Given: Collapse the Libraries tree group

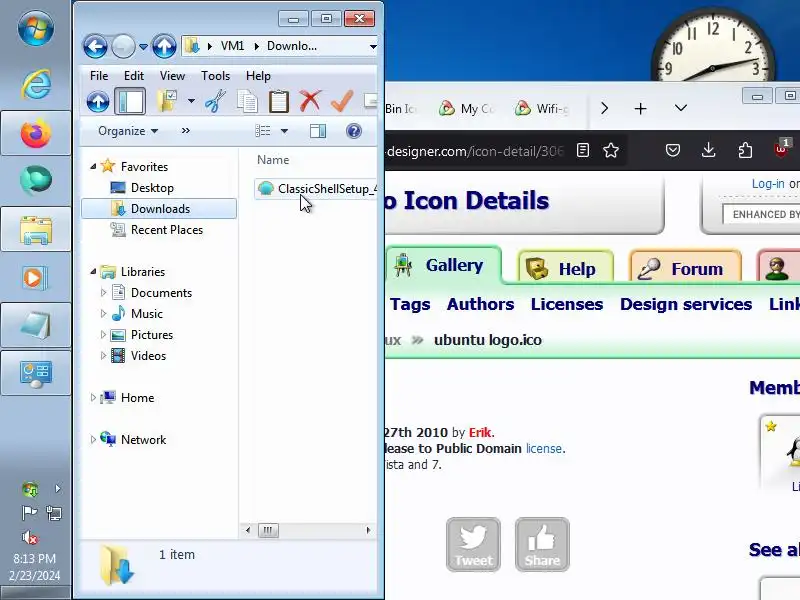Looking at the screenshot, I should tap(93, 271).
